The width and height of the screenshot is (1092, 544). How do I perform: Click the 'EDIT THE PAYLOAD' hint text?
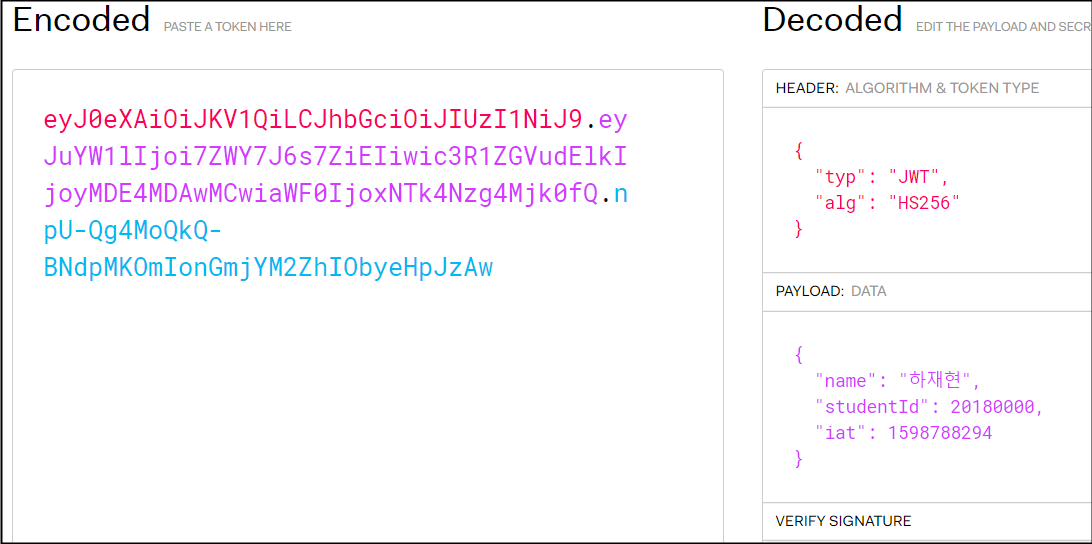pyautogui.click(x=1002, y=27)
